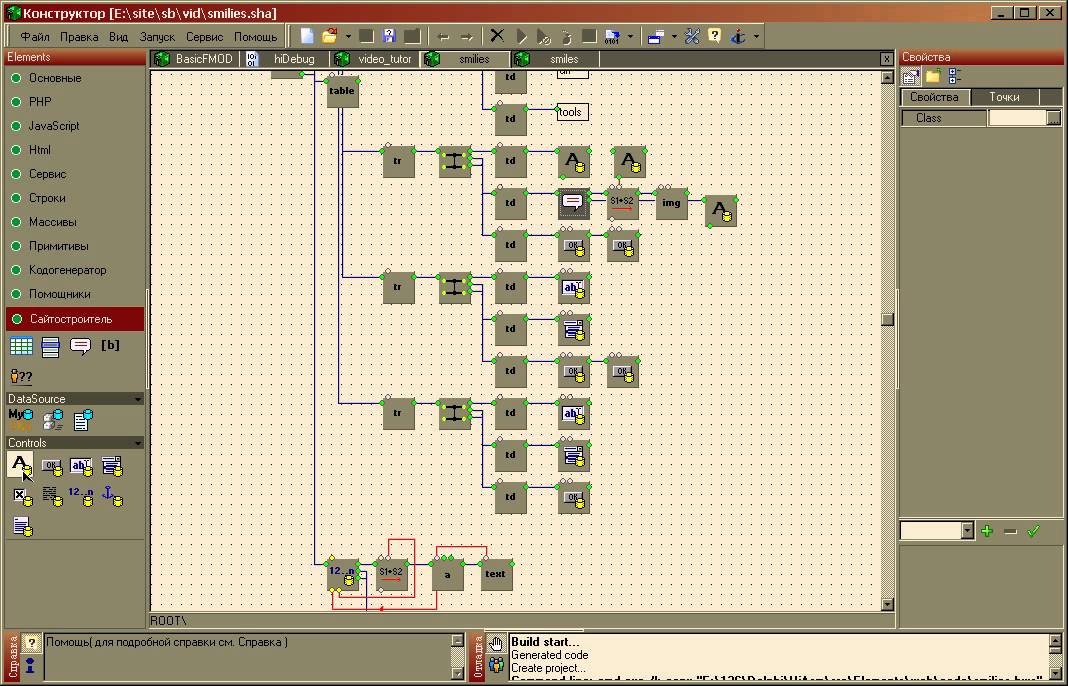Screen dimensions: 1068x686
Task: Select the MySQL data source icon
Action: point(20,418)
